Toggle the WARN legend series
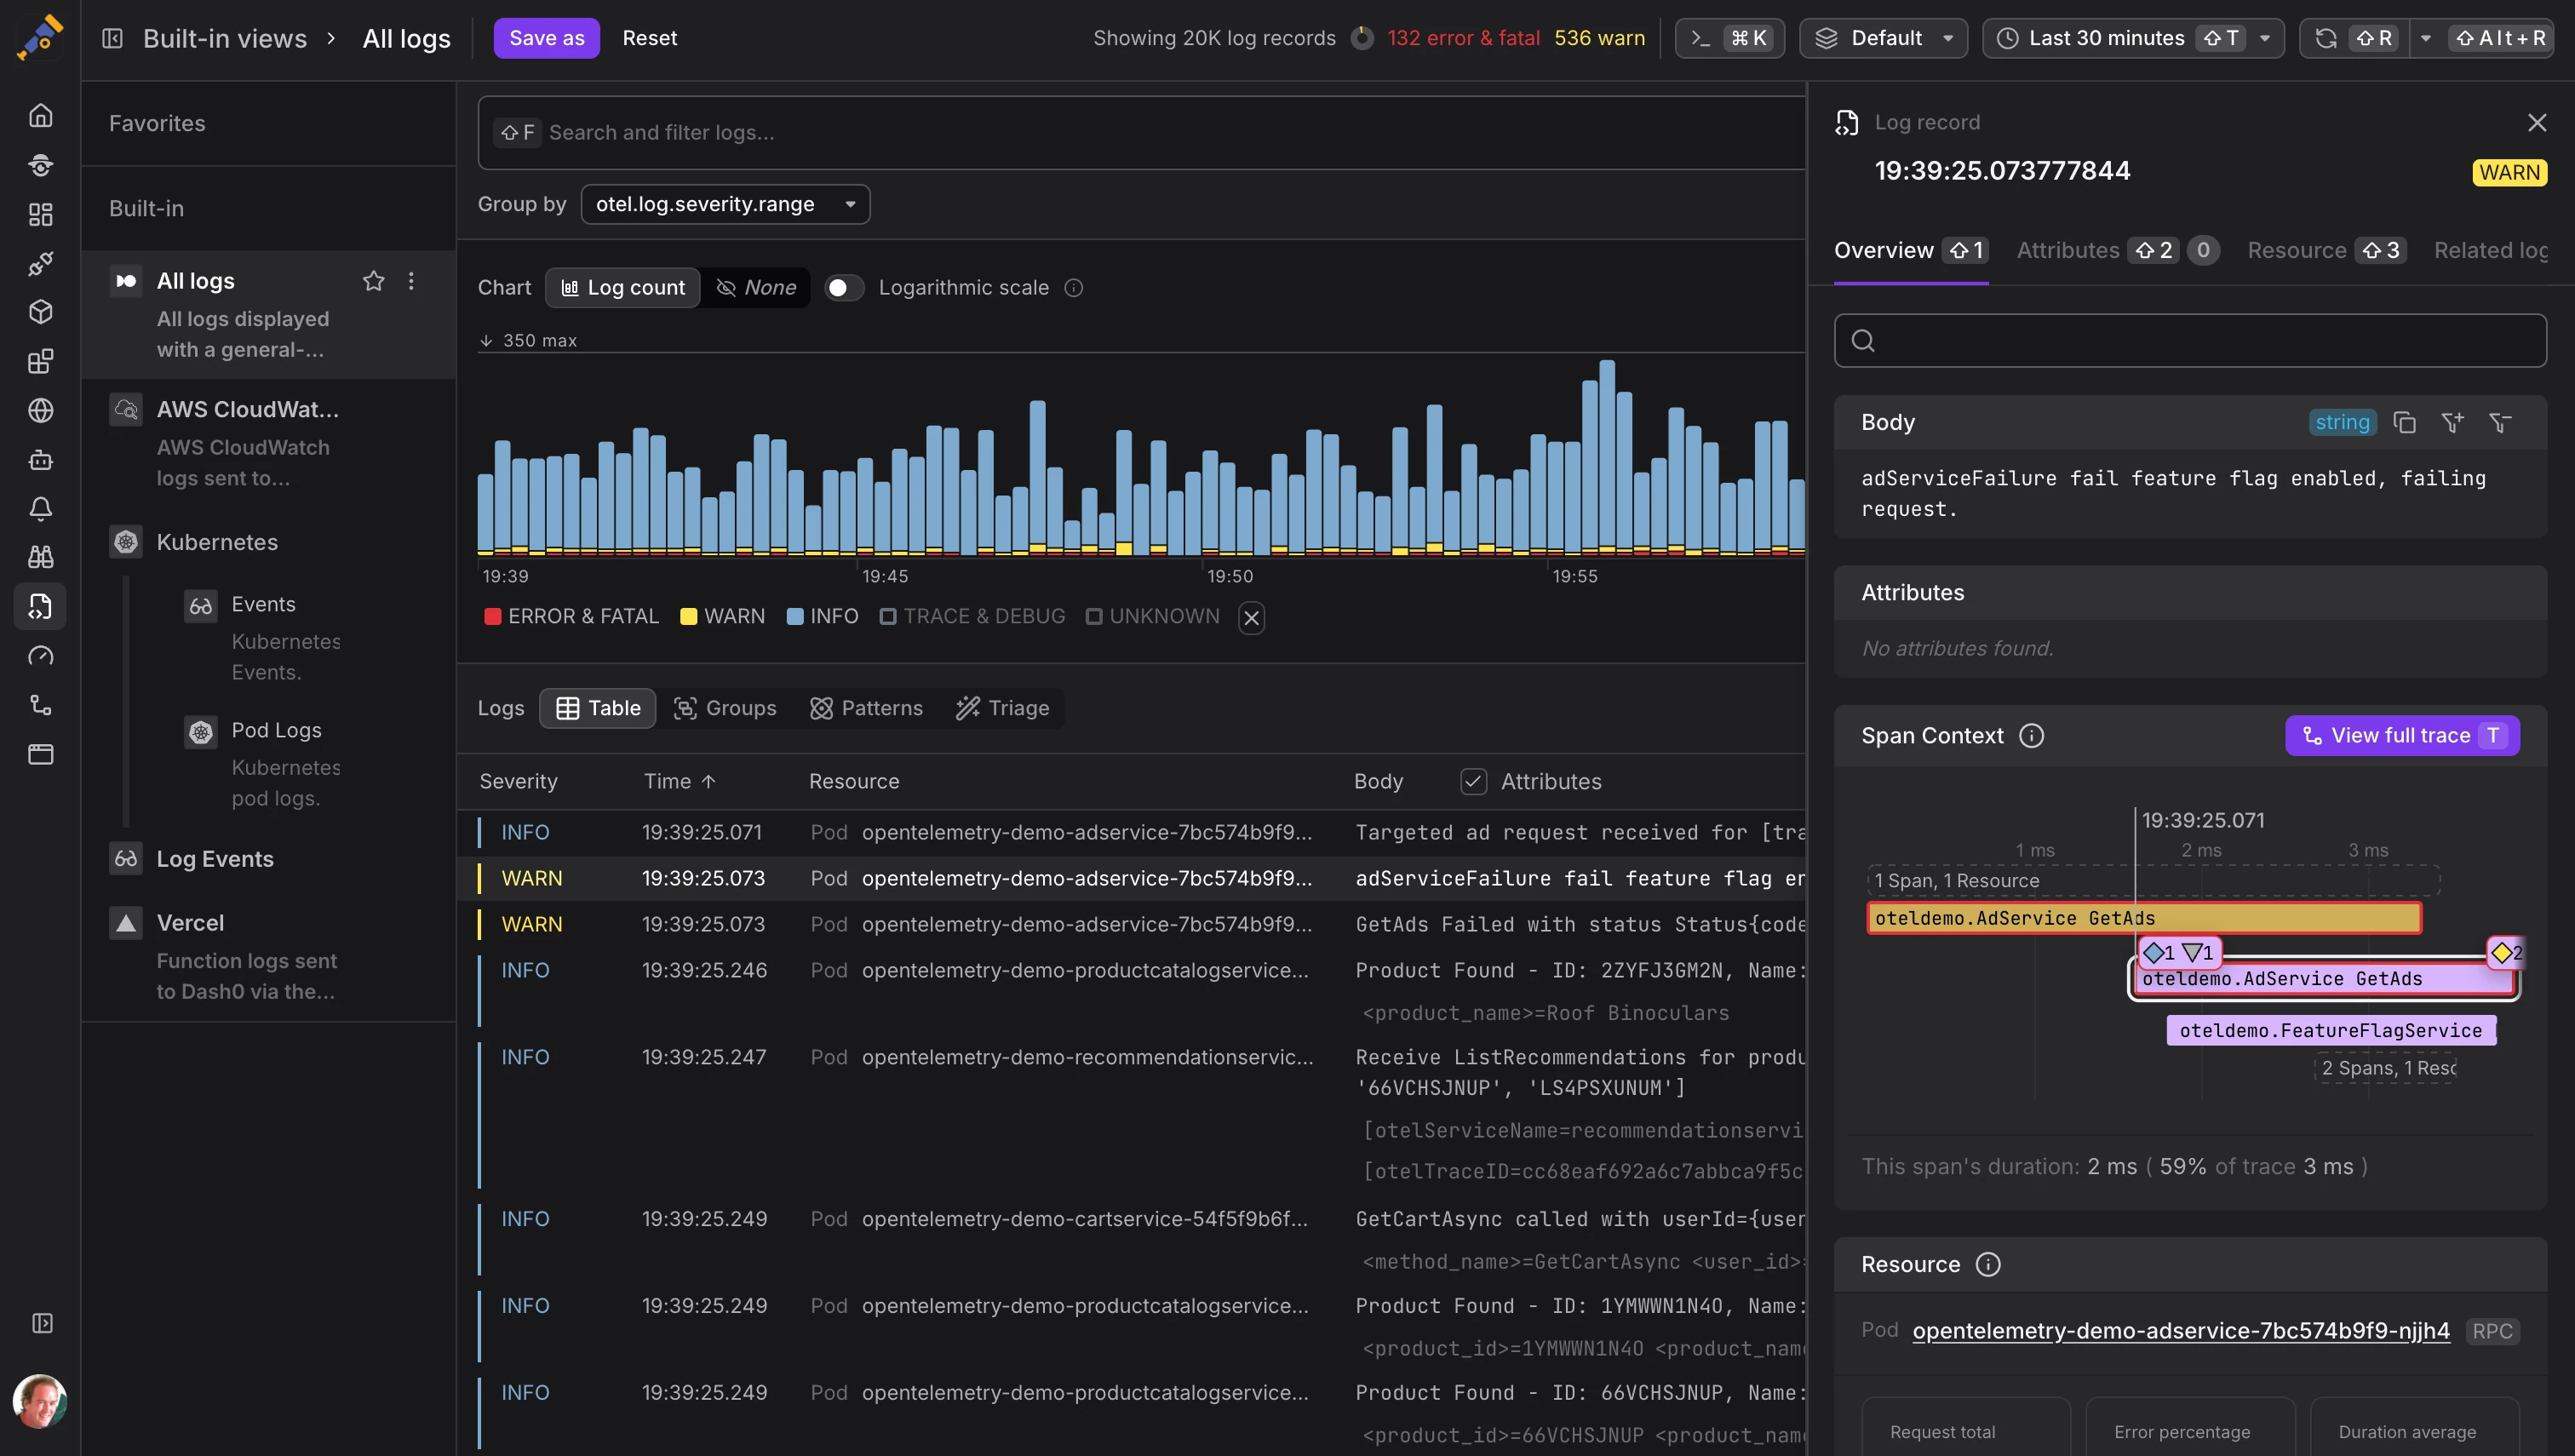Image resolution: width=2575 pixels, height=1456 pixels. click(x=722, y=617)
